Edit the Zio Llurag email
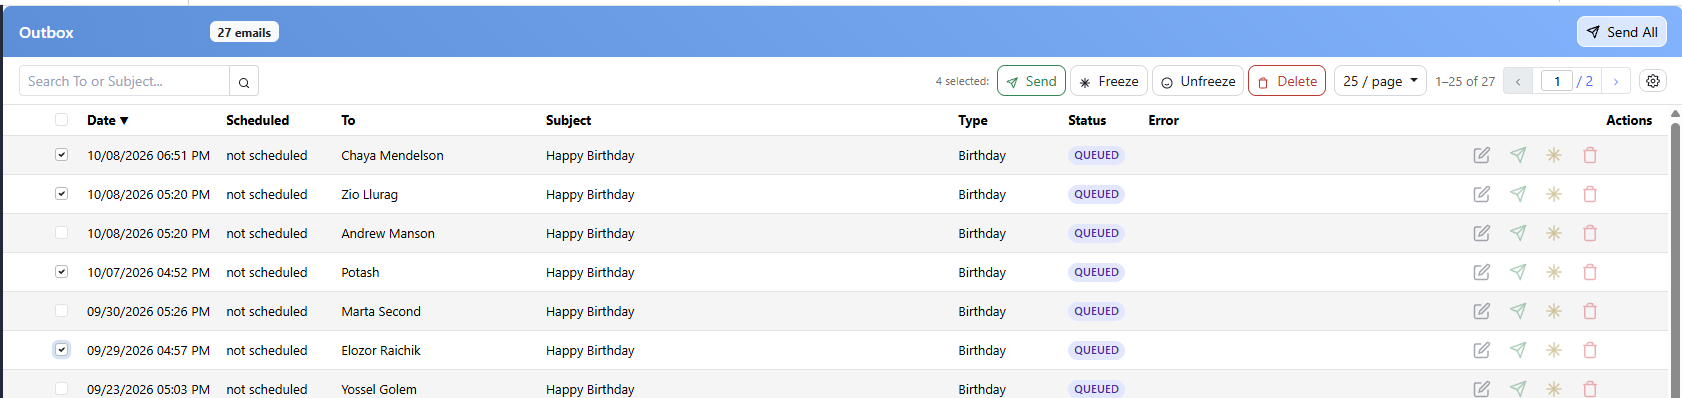 click(x=1482, y=194)
